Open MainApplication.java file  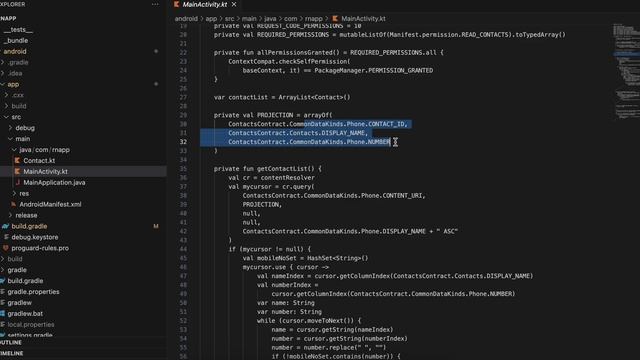click(x=54, y=182)
